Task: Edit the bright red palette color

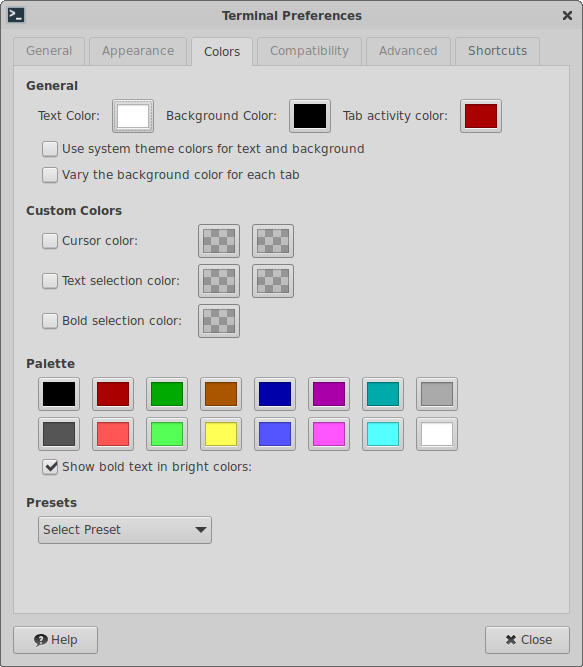Action: coord(113,434)
